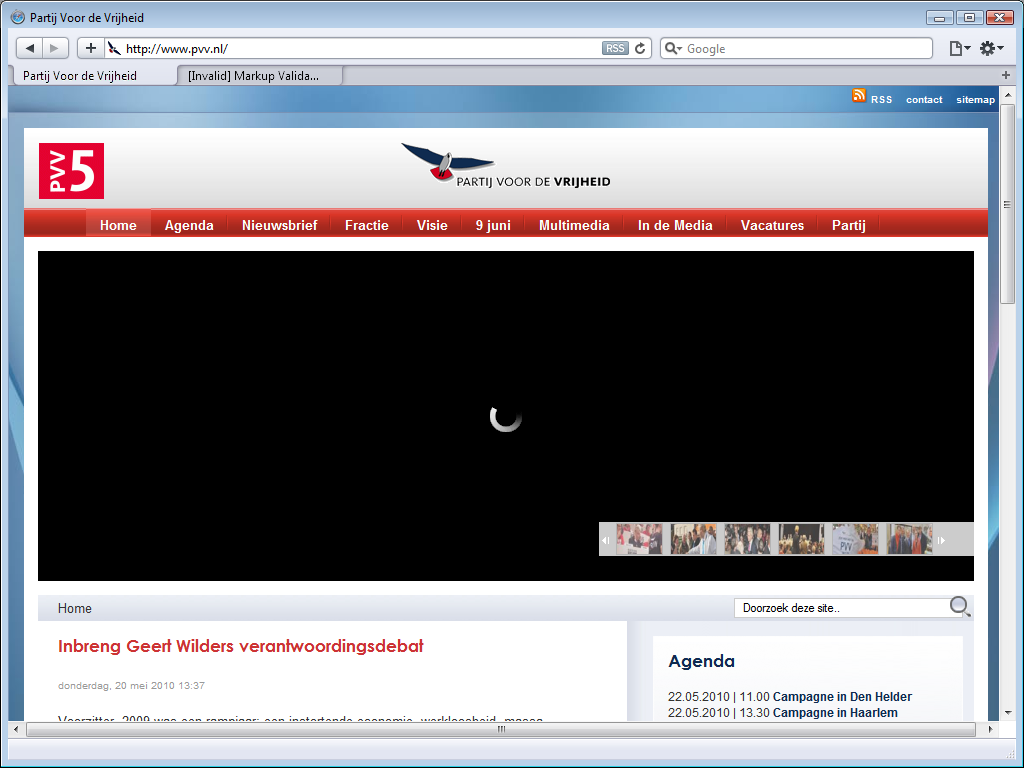Click the sitemap link
The width and height of the screenshot is (1024, 768).
click(976, 100)
